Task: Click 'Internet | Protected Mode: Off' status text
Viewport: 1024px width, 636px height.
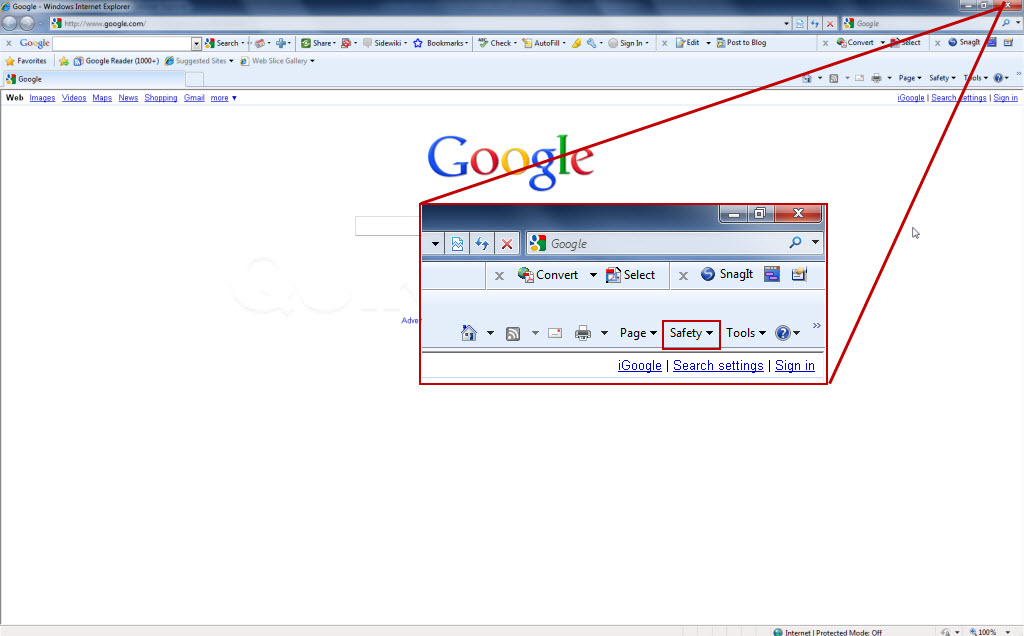Action: click(x=833, y=632)
